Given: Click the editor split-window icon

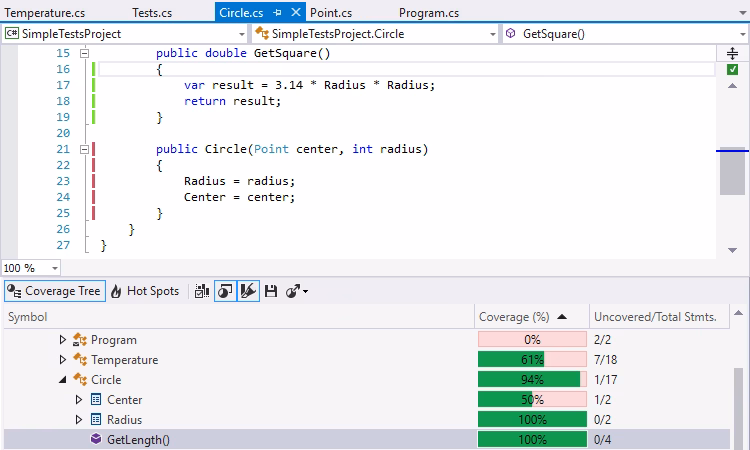Looking at the screenshot, I should coord(732,53).
